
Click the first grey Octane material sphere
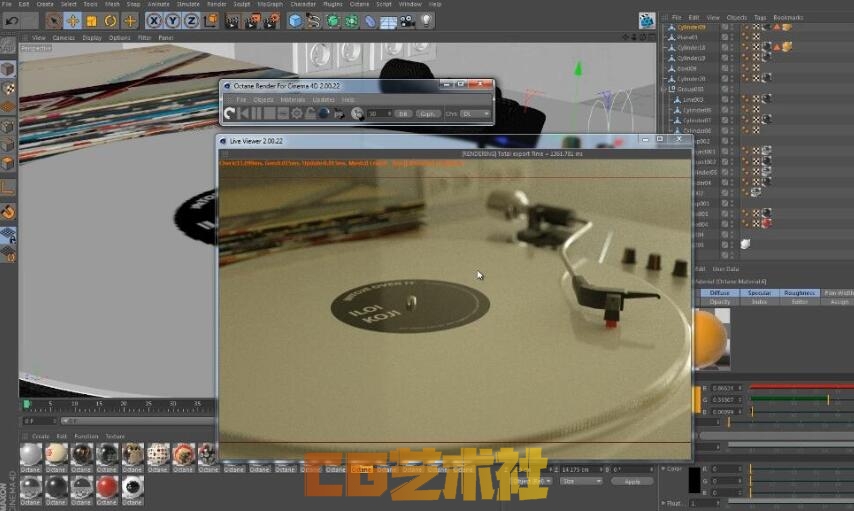point(30,454)
